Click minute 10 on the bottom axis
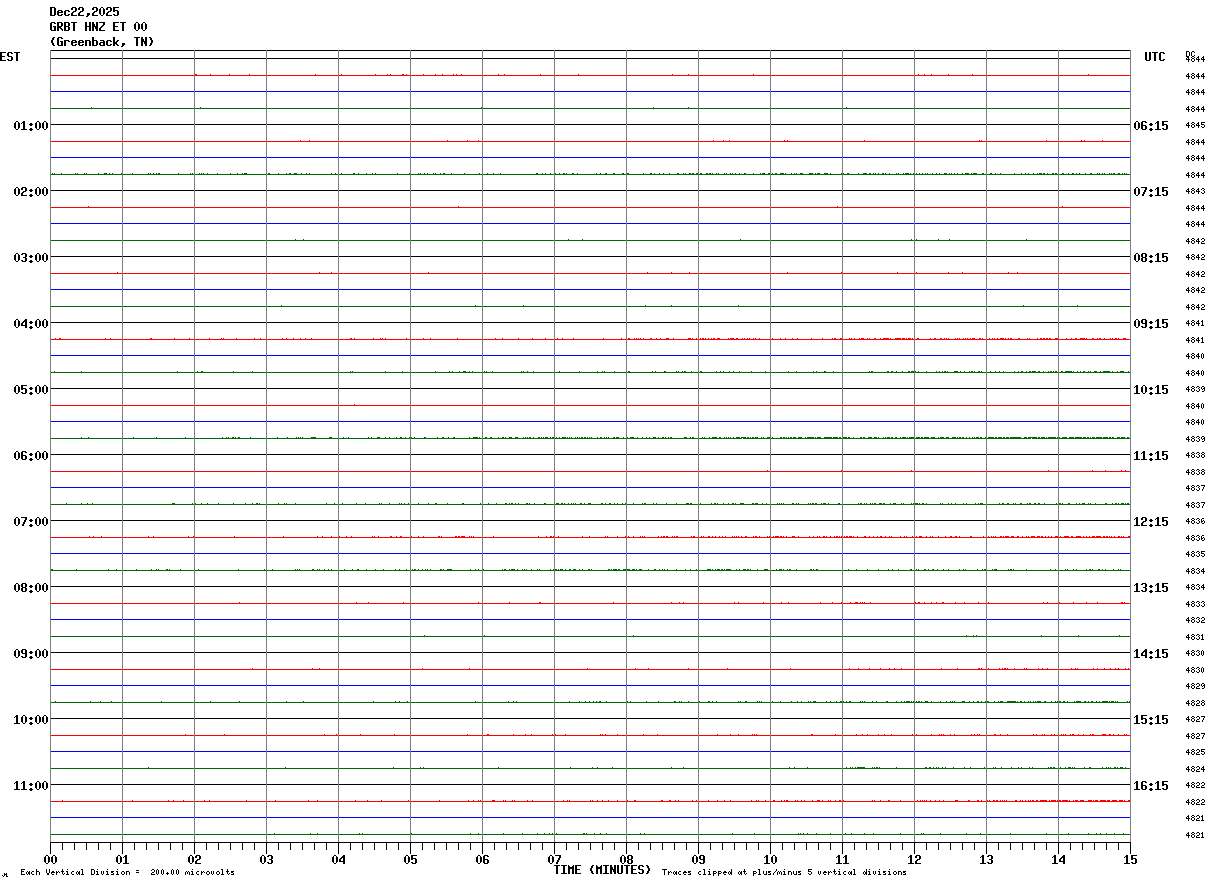The image size is (1210, 886). [771, 859]
